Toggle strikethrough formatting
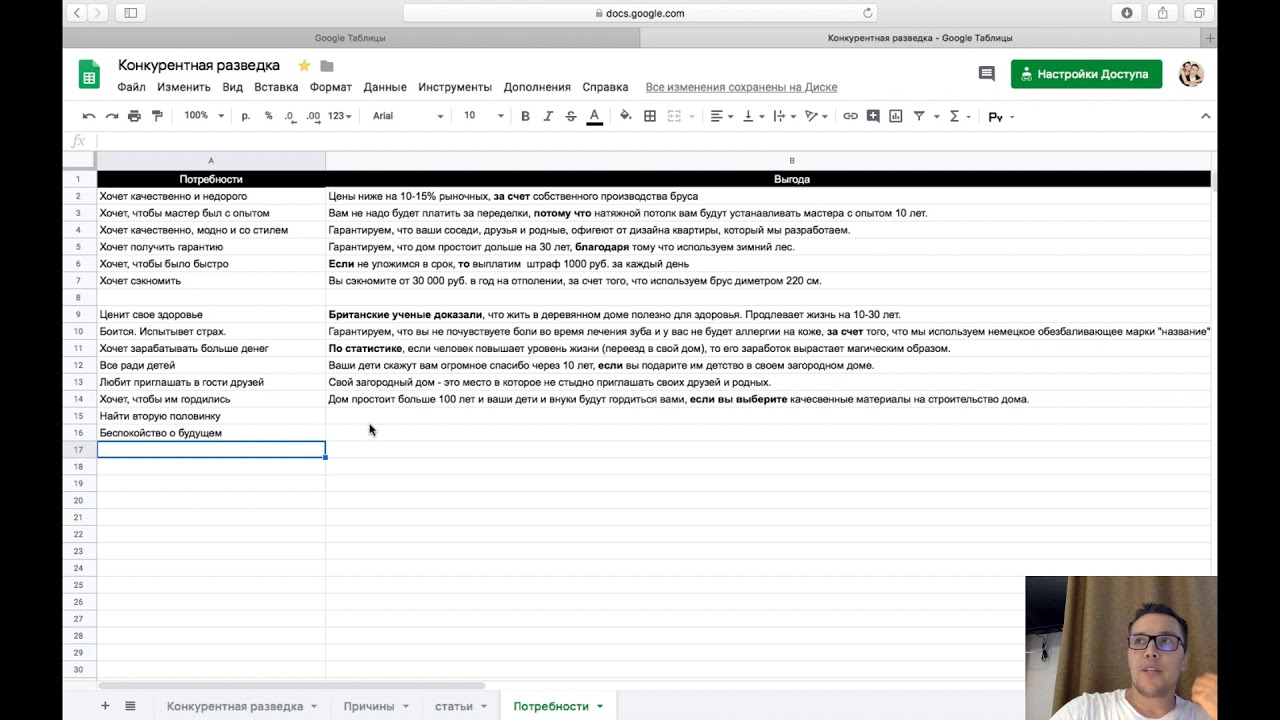 click(x=571, y=116)
